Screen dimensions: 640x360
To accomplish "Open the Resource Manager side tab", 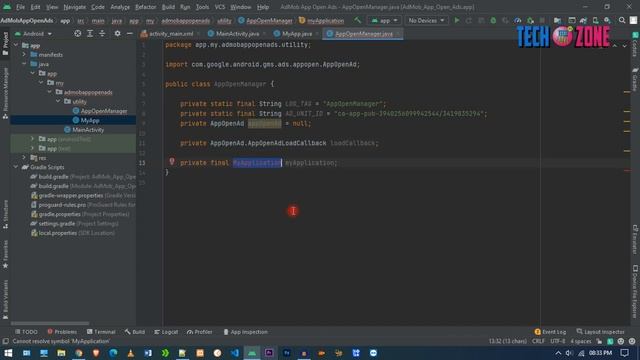I will [x=5, y=93].
